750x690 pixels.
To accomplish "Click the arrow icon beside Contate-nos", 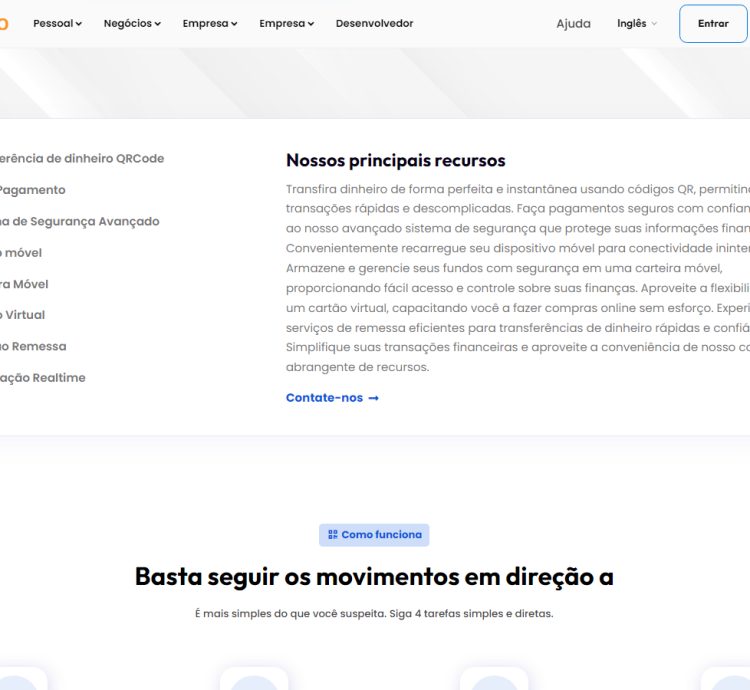I will coord(374,398).
